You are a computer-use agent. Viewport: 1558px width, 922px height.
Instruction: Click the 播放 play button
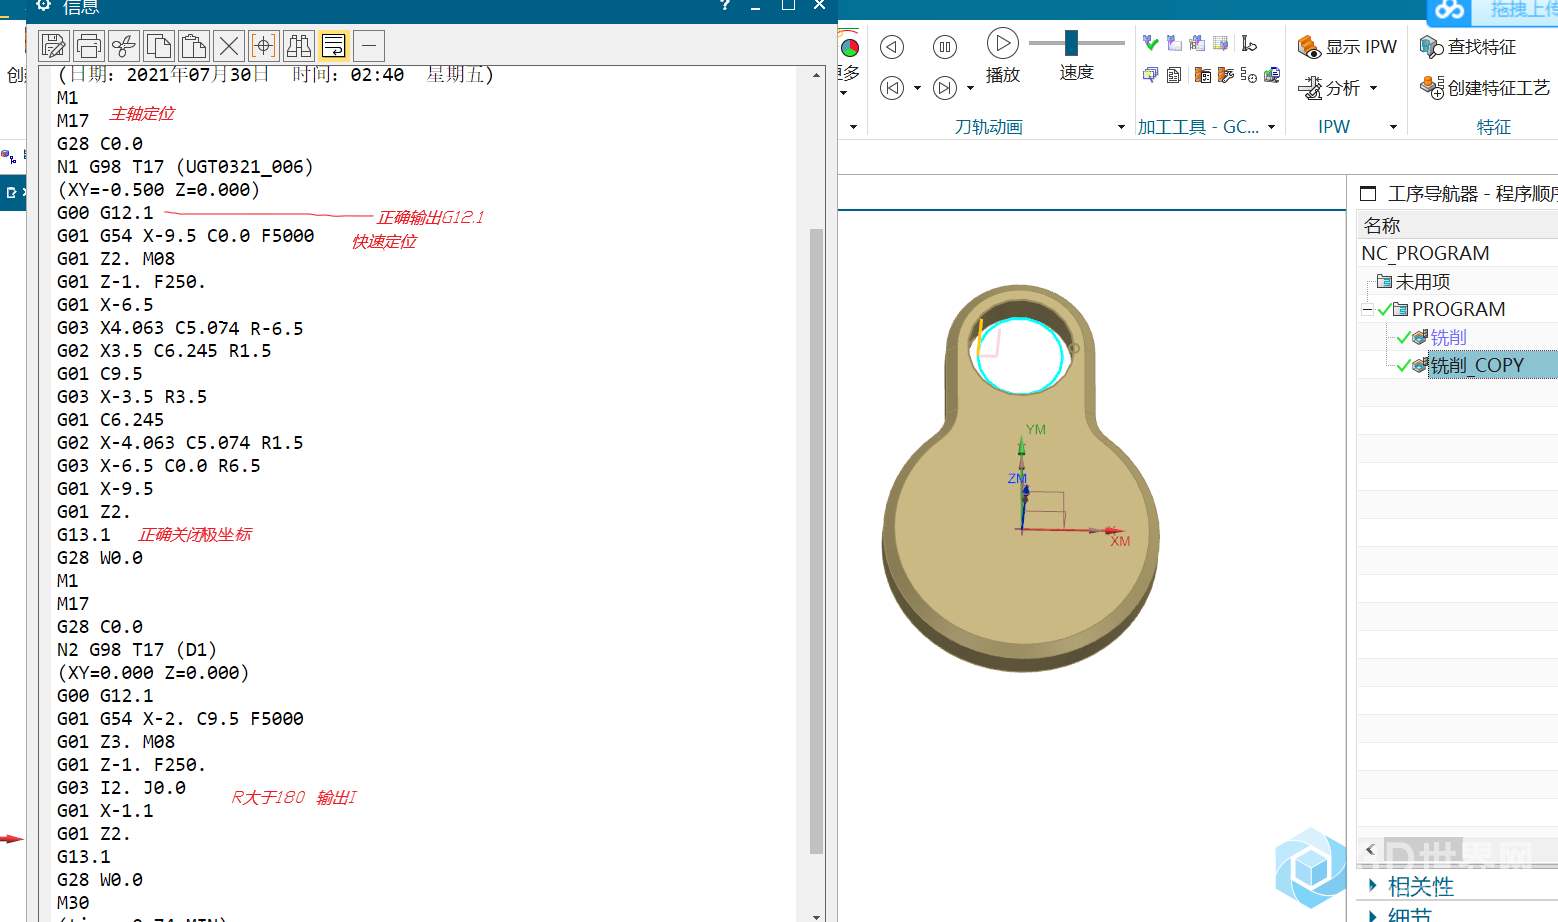point(1003,55)
